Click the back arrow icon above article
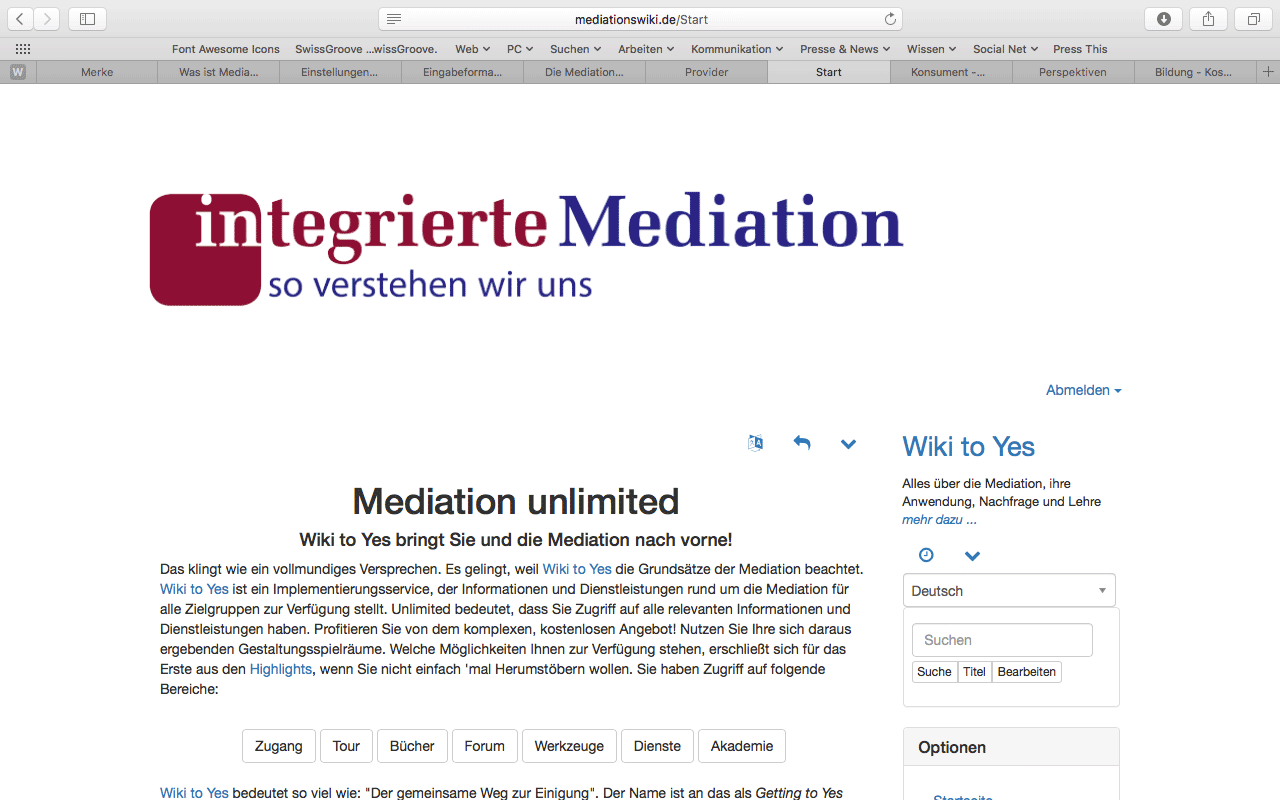 click(802, 443)
